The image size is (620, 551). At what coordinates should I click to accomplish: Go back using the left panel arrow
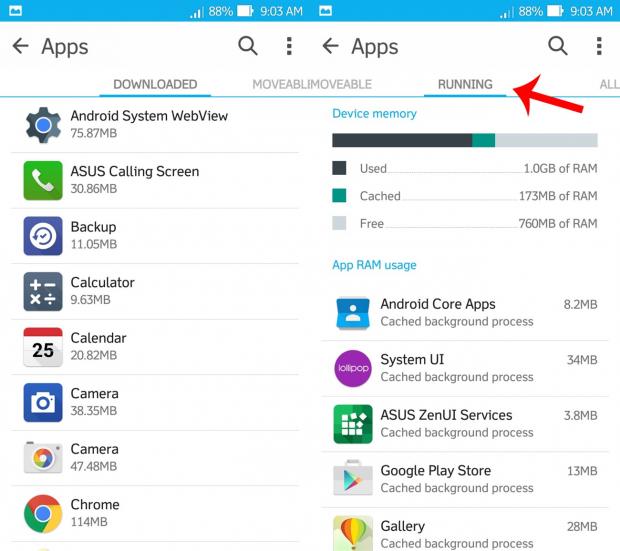click(20, 46)
